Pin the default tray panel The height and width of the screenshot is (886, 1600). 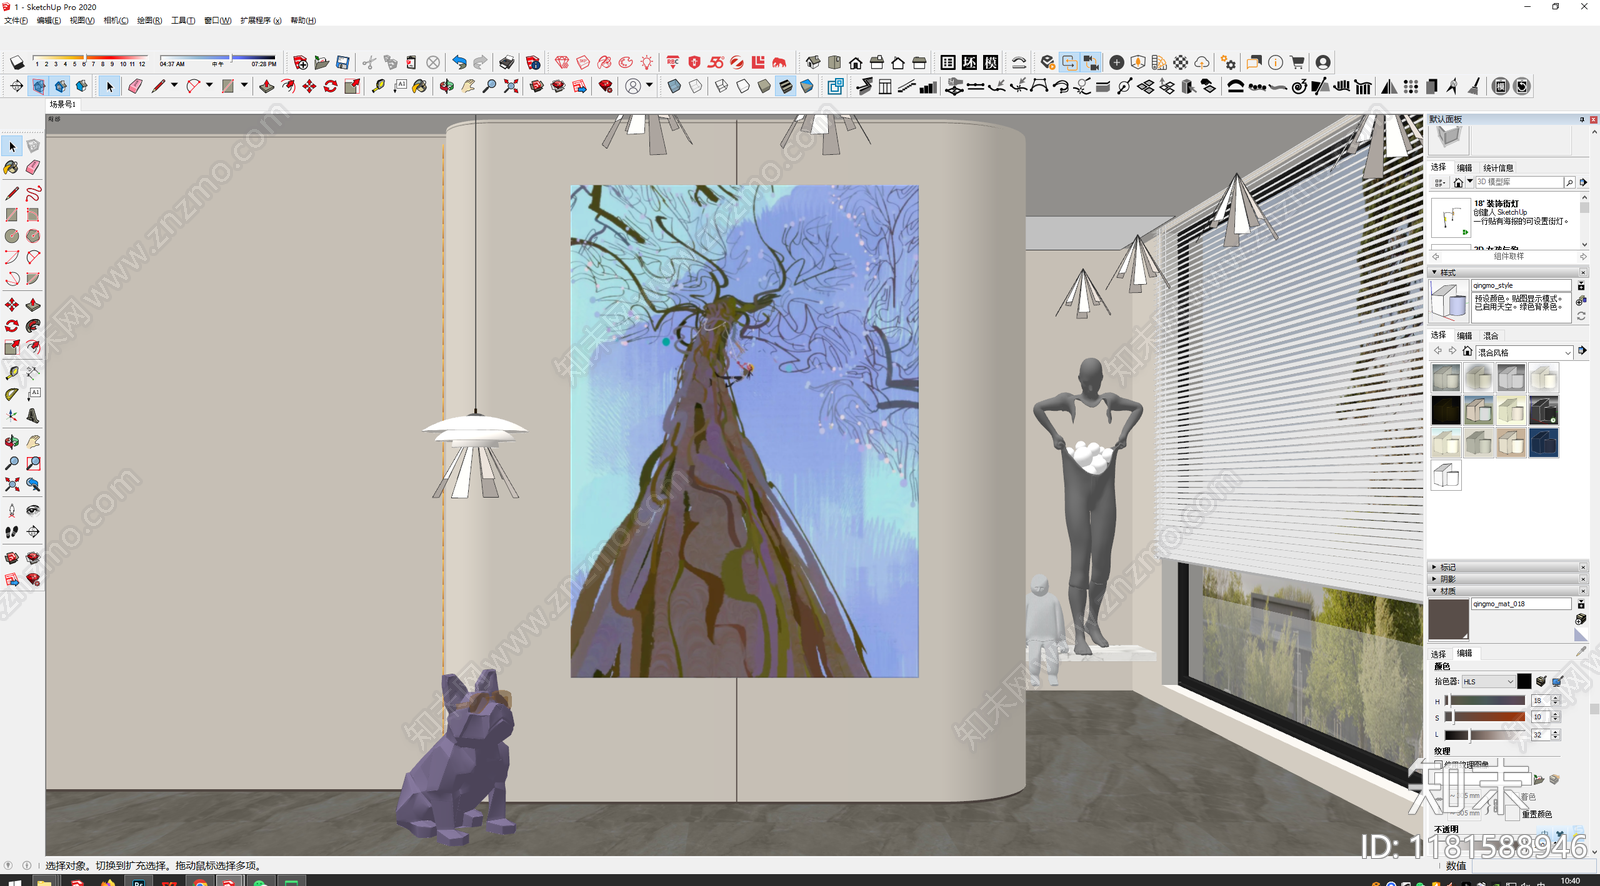tap(1582, 119)
